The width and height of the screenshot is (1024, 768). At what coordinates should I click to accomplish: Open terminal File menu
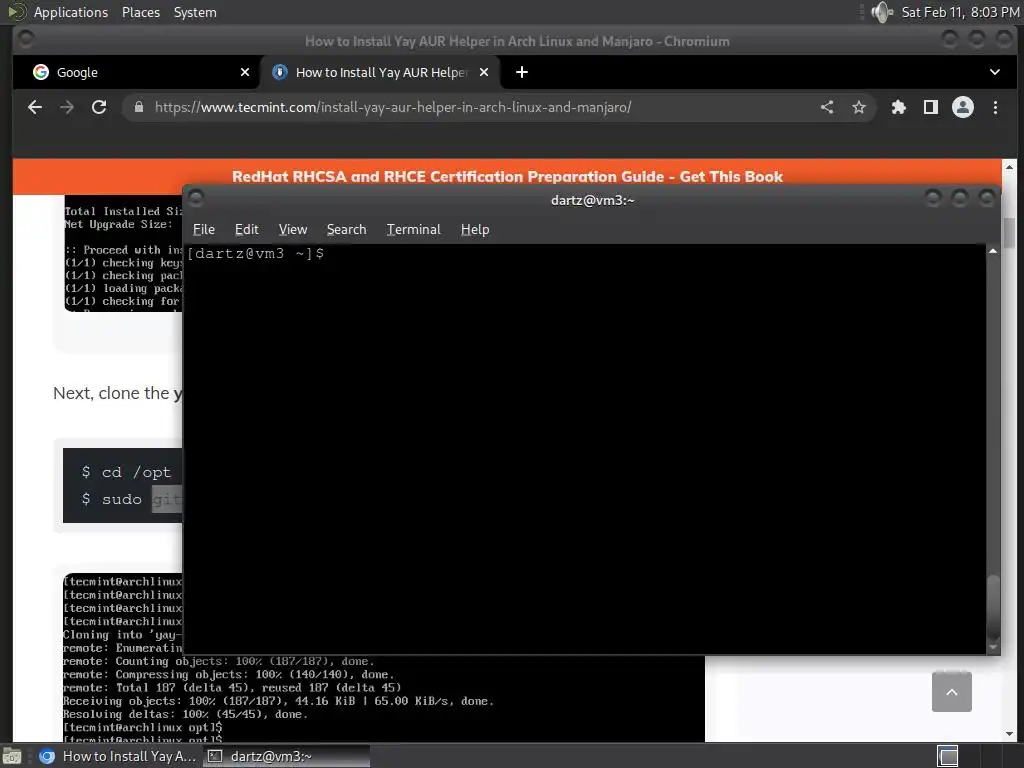(204, 229)
